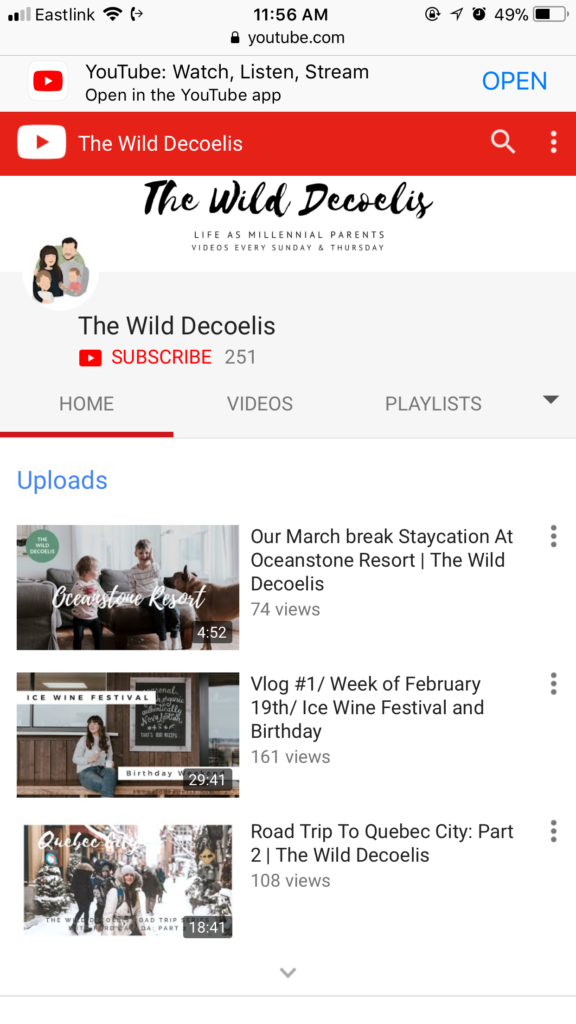
Task: Switch to the Playlists tab
Action: click(x=433, y=404)
